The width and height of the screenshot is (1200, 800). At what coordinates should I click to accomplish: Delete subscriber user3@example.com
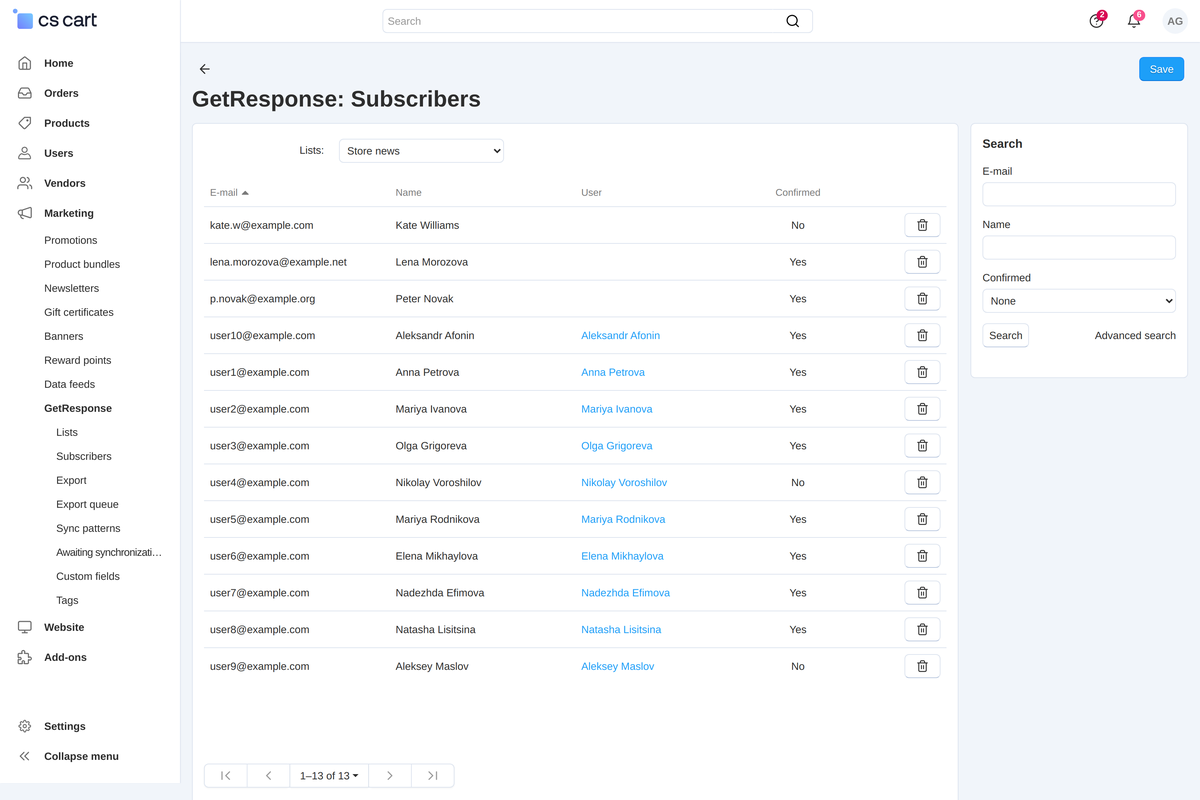922,446
